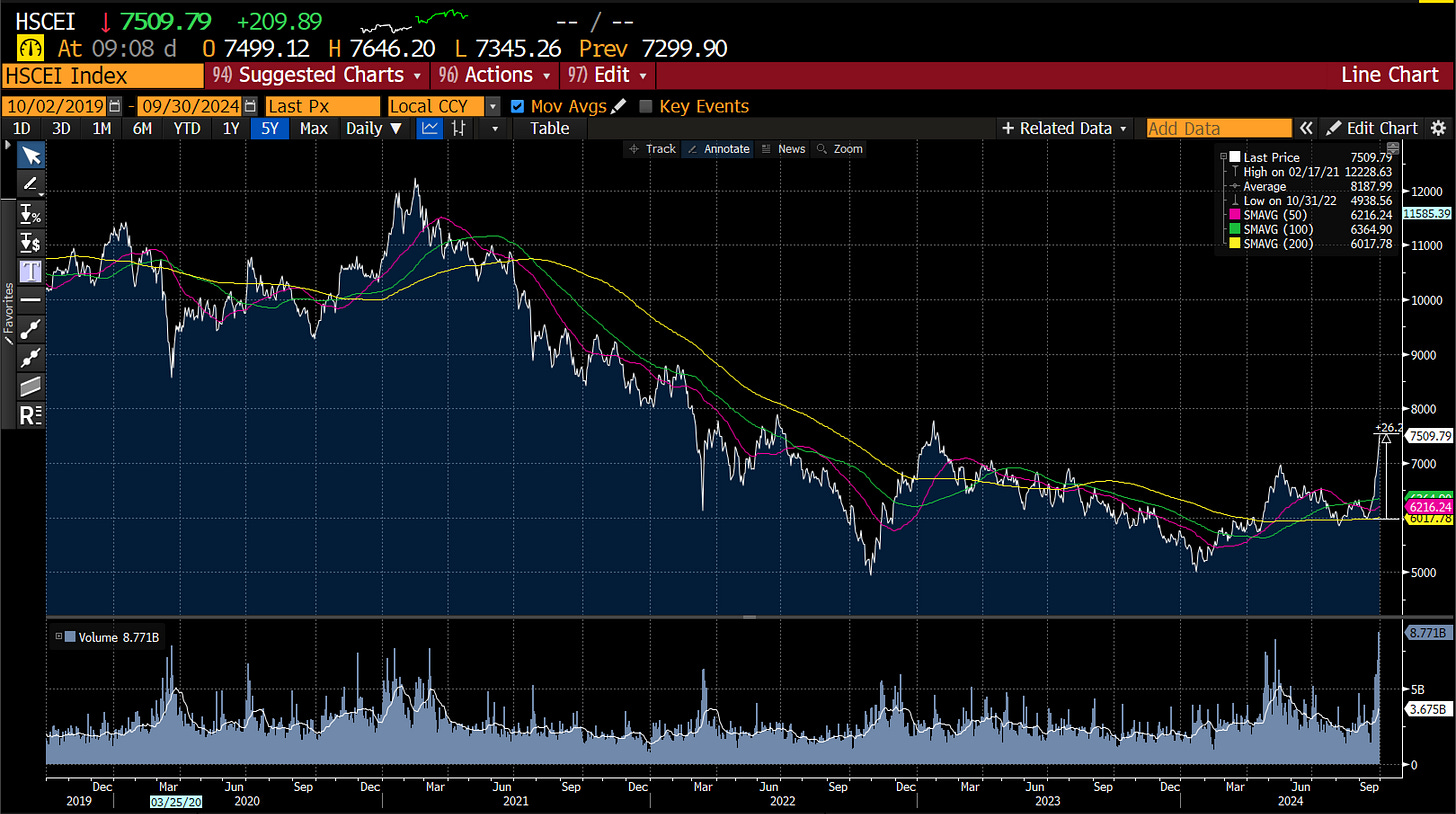Click the start date 10/02/2019 field
This screenshot has height=814, width=1456.
55,106
